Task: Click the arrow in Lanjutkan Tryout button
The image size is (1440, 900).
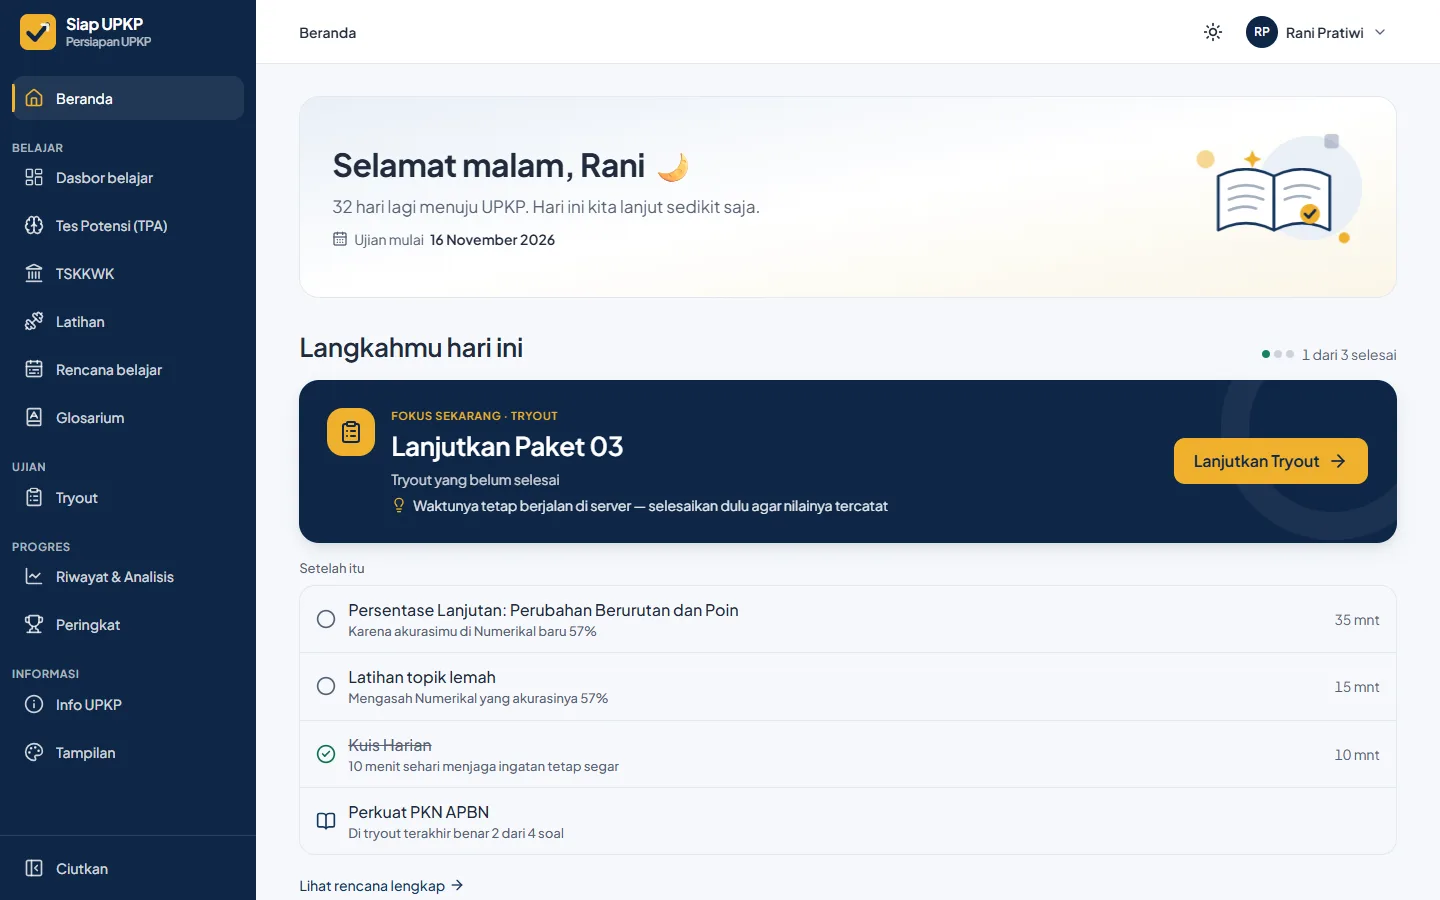Action: (x=1338, y=461)
